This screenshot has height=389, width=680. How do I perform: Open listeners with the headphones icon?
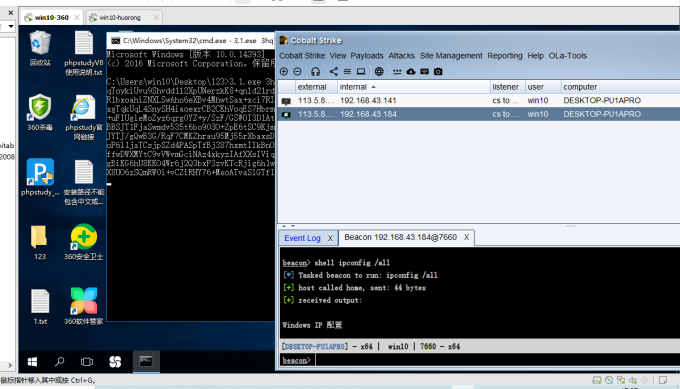316,72
